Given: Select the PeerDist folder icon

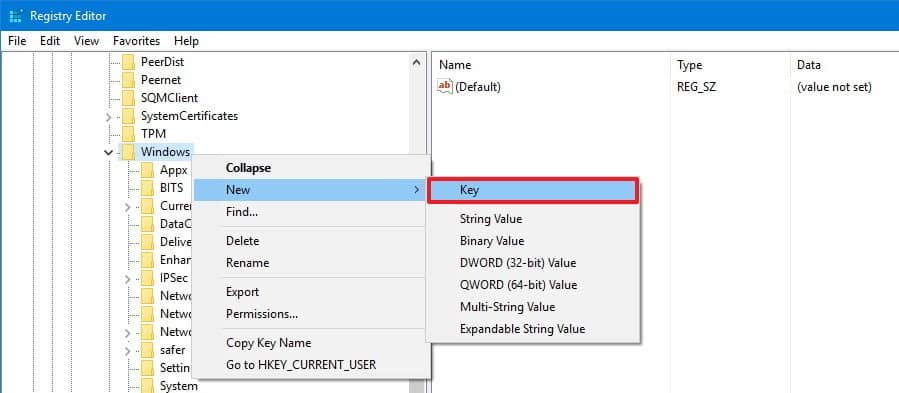Looking at the screenshot, I should tap(128, 61).
